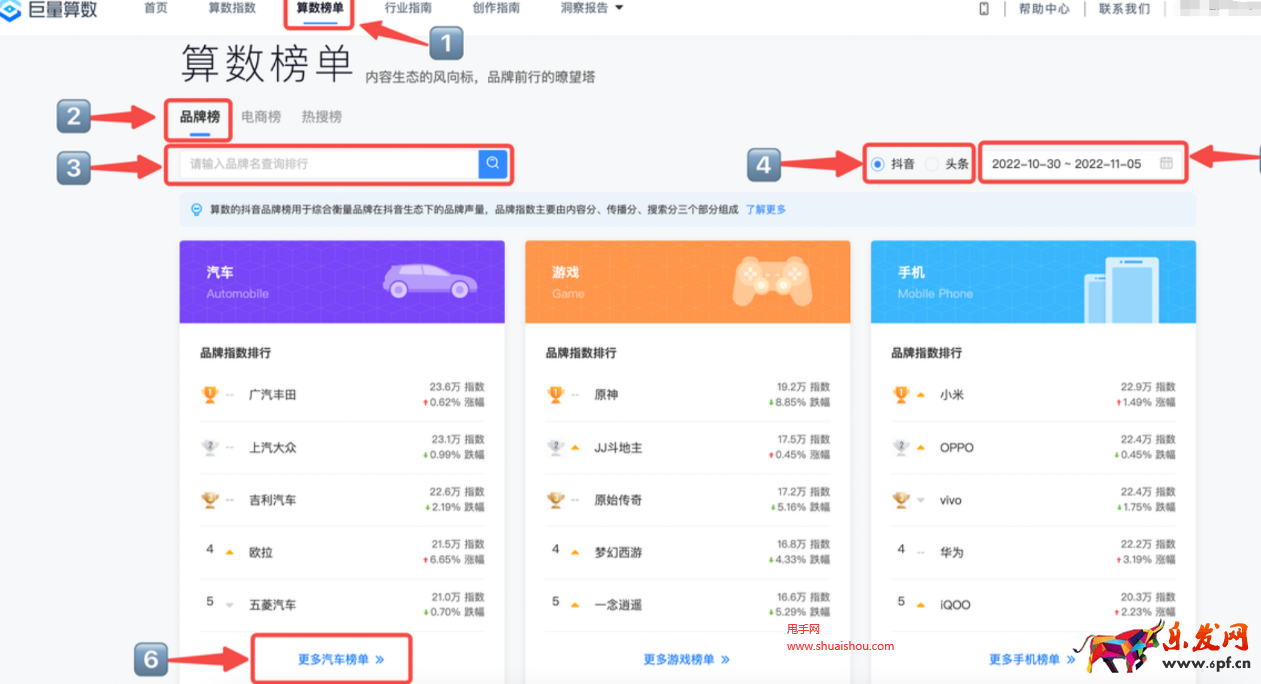This screenshot has height=684, width=1261.
Task: Select brand 五菱汽车
Action: [x=273, y=605]
